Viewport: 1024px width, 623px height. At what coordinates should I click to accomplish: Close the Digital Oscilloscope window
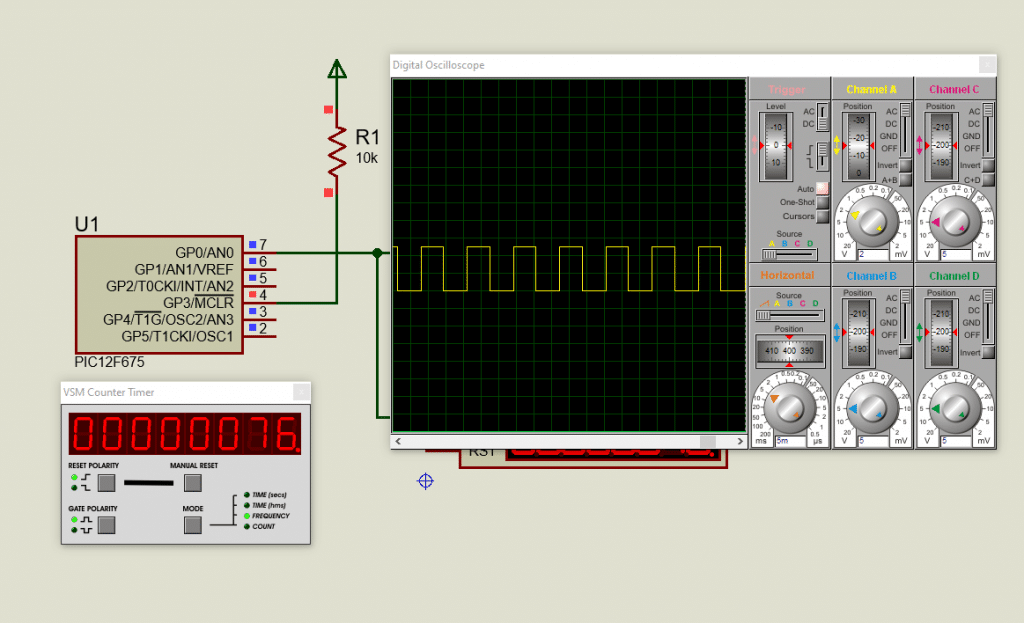[987, 65]
